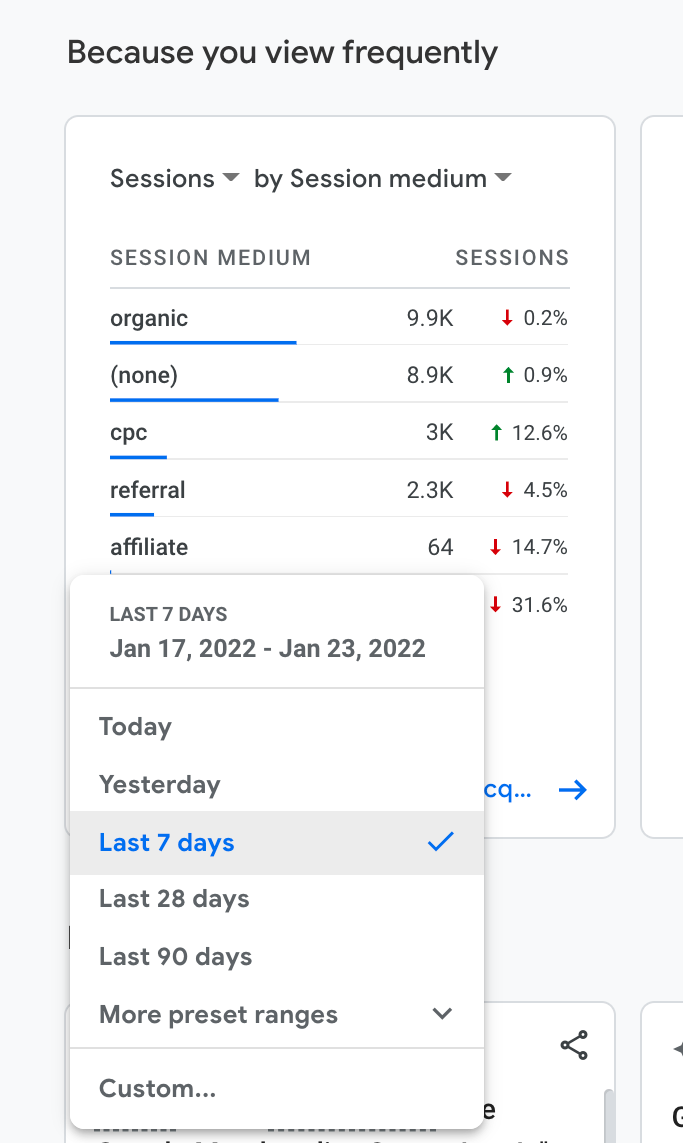Click the Sessions column header

click(x=512, y=258)
